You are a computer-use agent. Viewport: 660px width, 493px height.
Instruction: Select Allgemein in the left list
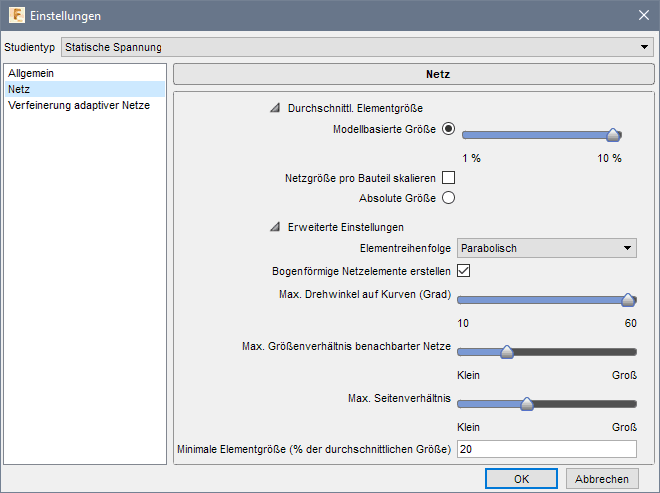[x=31, y=74]
